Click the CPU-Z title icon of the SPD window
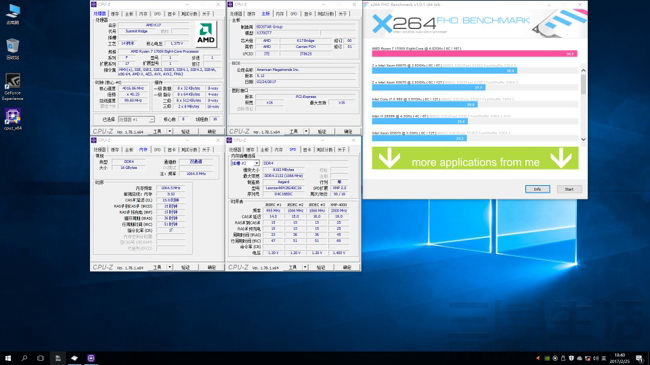650x365 pixels. 229,140
